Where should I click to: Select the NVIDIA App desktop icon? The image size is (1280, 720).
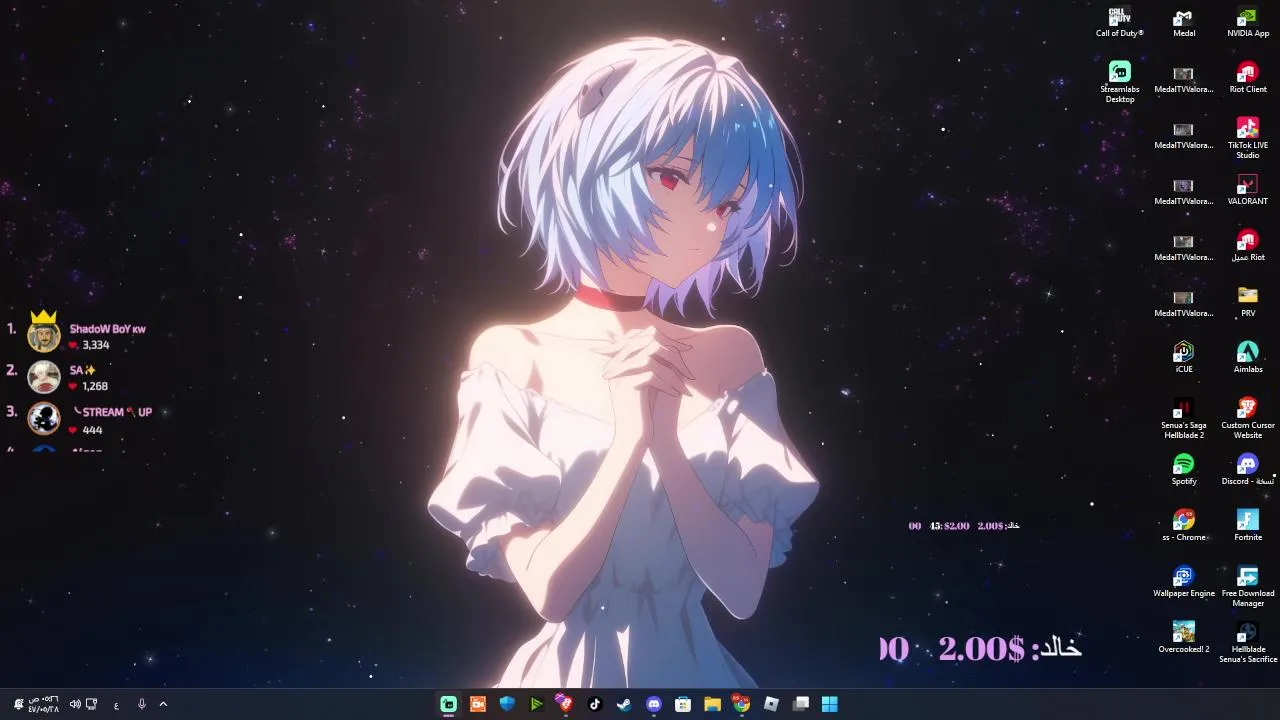click(1248, 23)
